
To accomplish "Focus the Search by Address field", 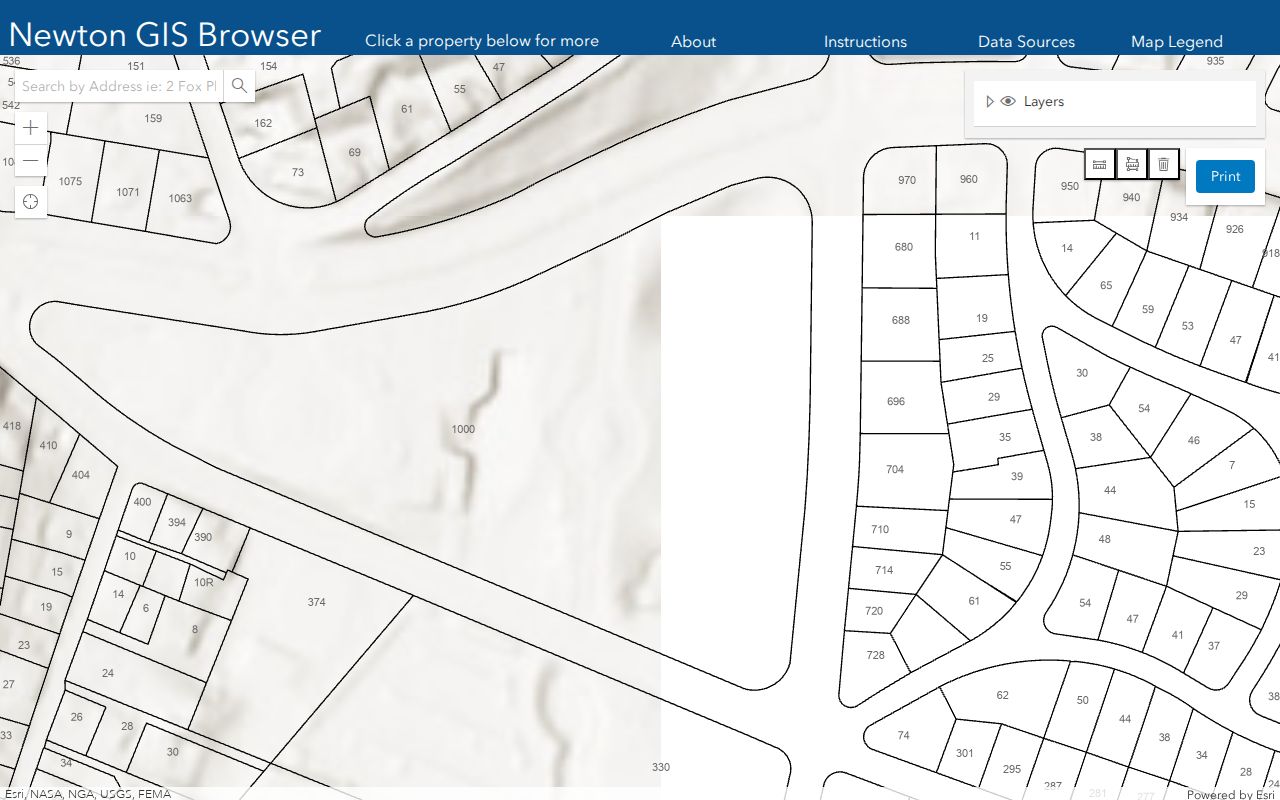I will [x=119, y=86].
